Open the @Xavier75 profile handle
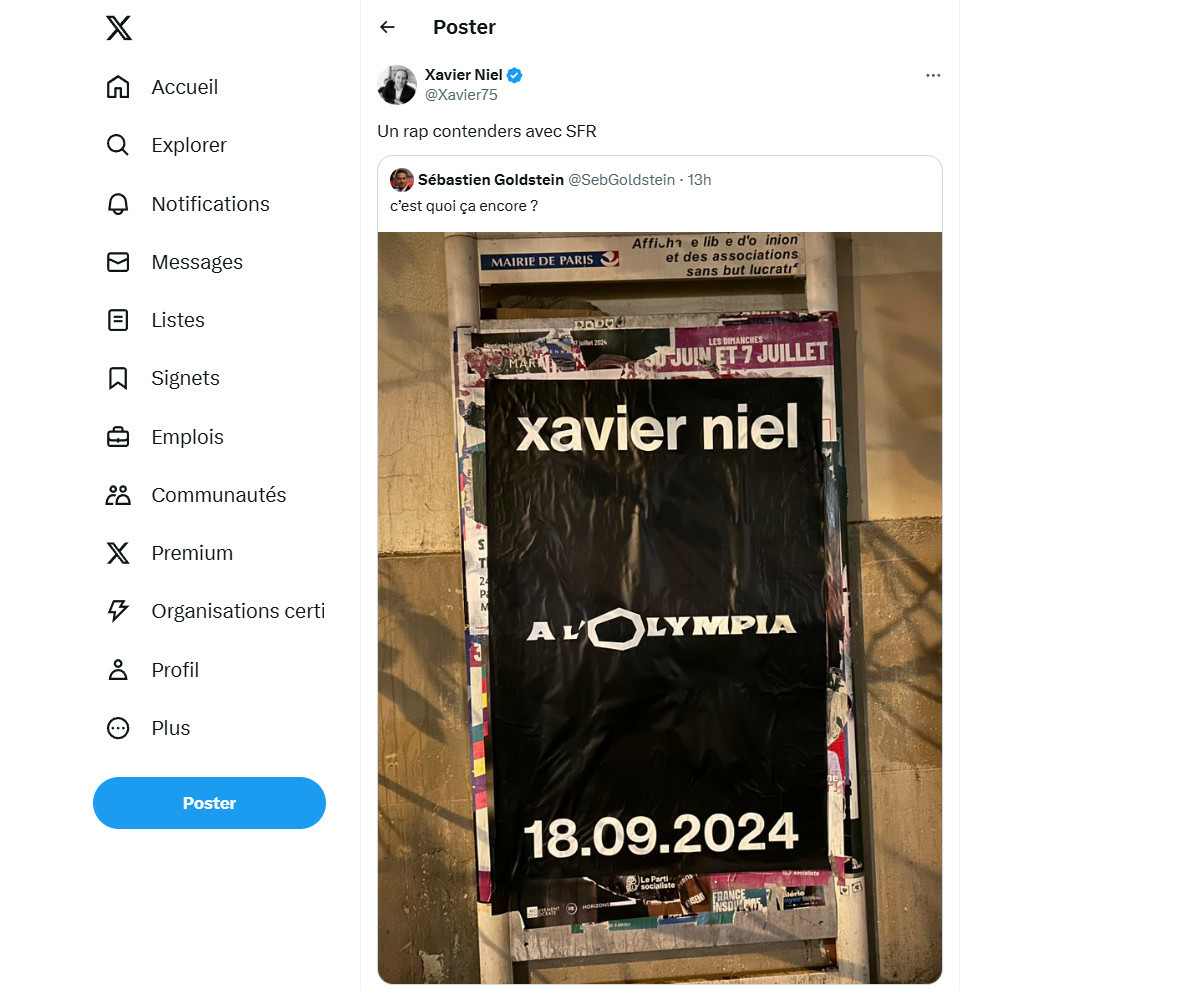Viewport: 1200px width, 990px height. point(461,95)
